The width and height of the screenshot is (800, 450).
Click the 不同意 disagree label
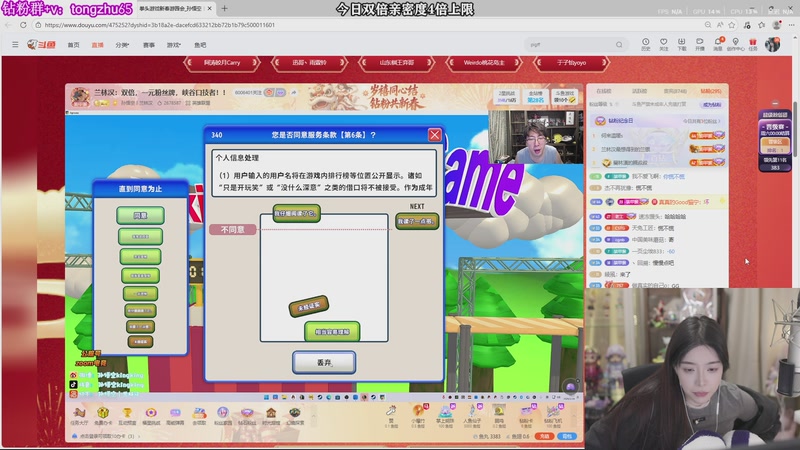[232, 230]
